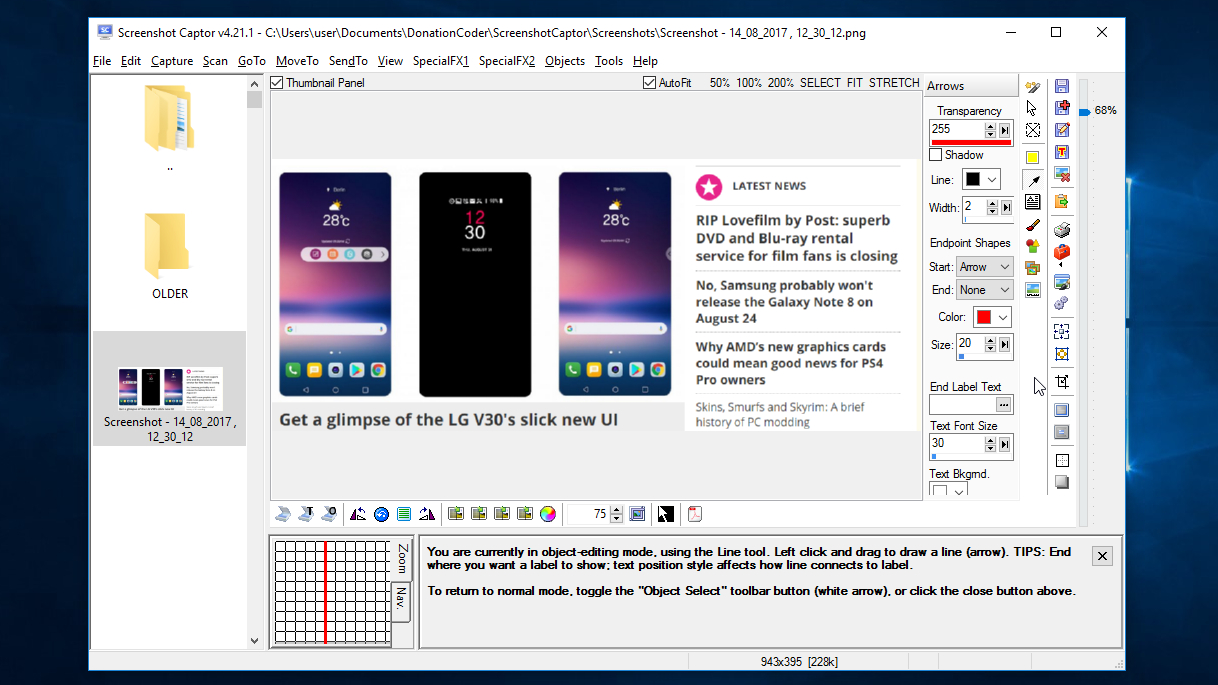Click the thumbnail panel scrollbar down arrow
Image resolution: width=1218 pixels, height=685 pixels.
click(254, 641)
